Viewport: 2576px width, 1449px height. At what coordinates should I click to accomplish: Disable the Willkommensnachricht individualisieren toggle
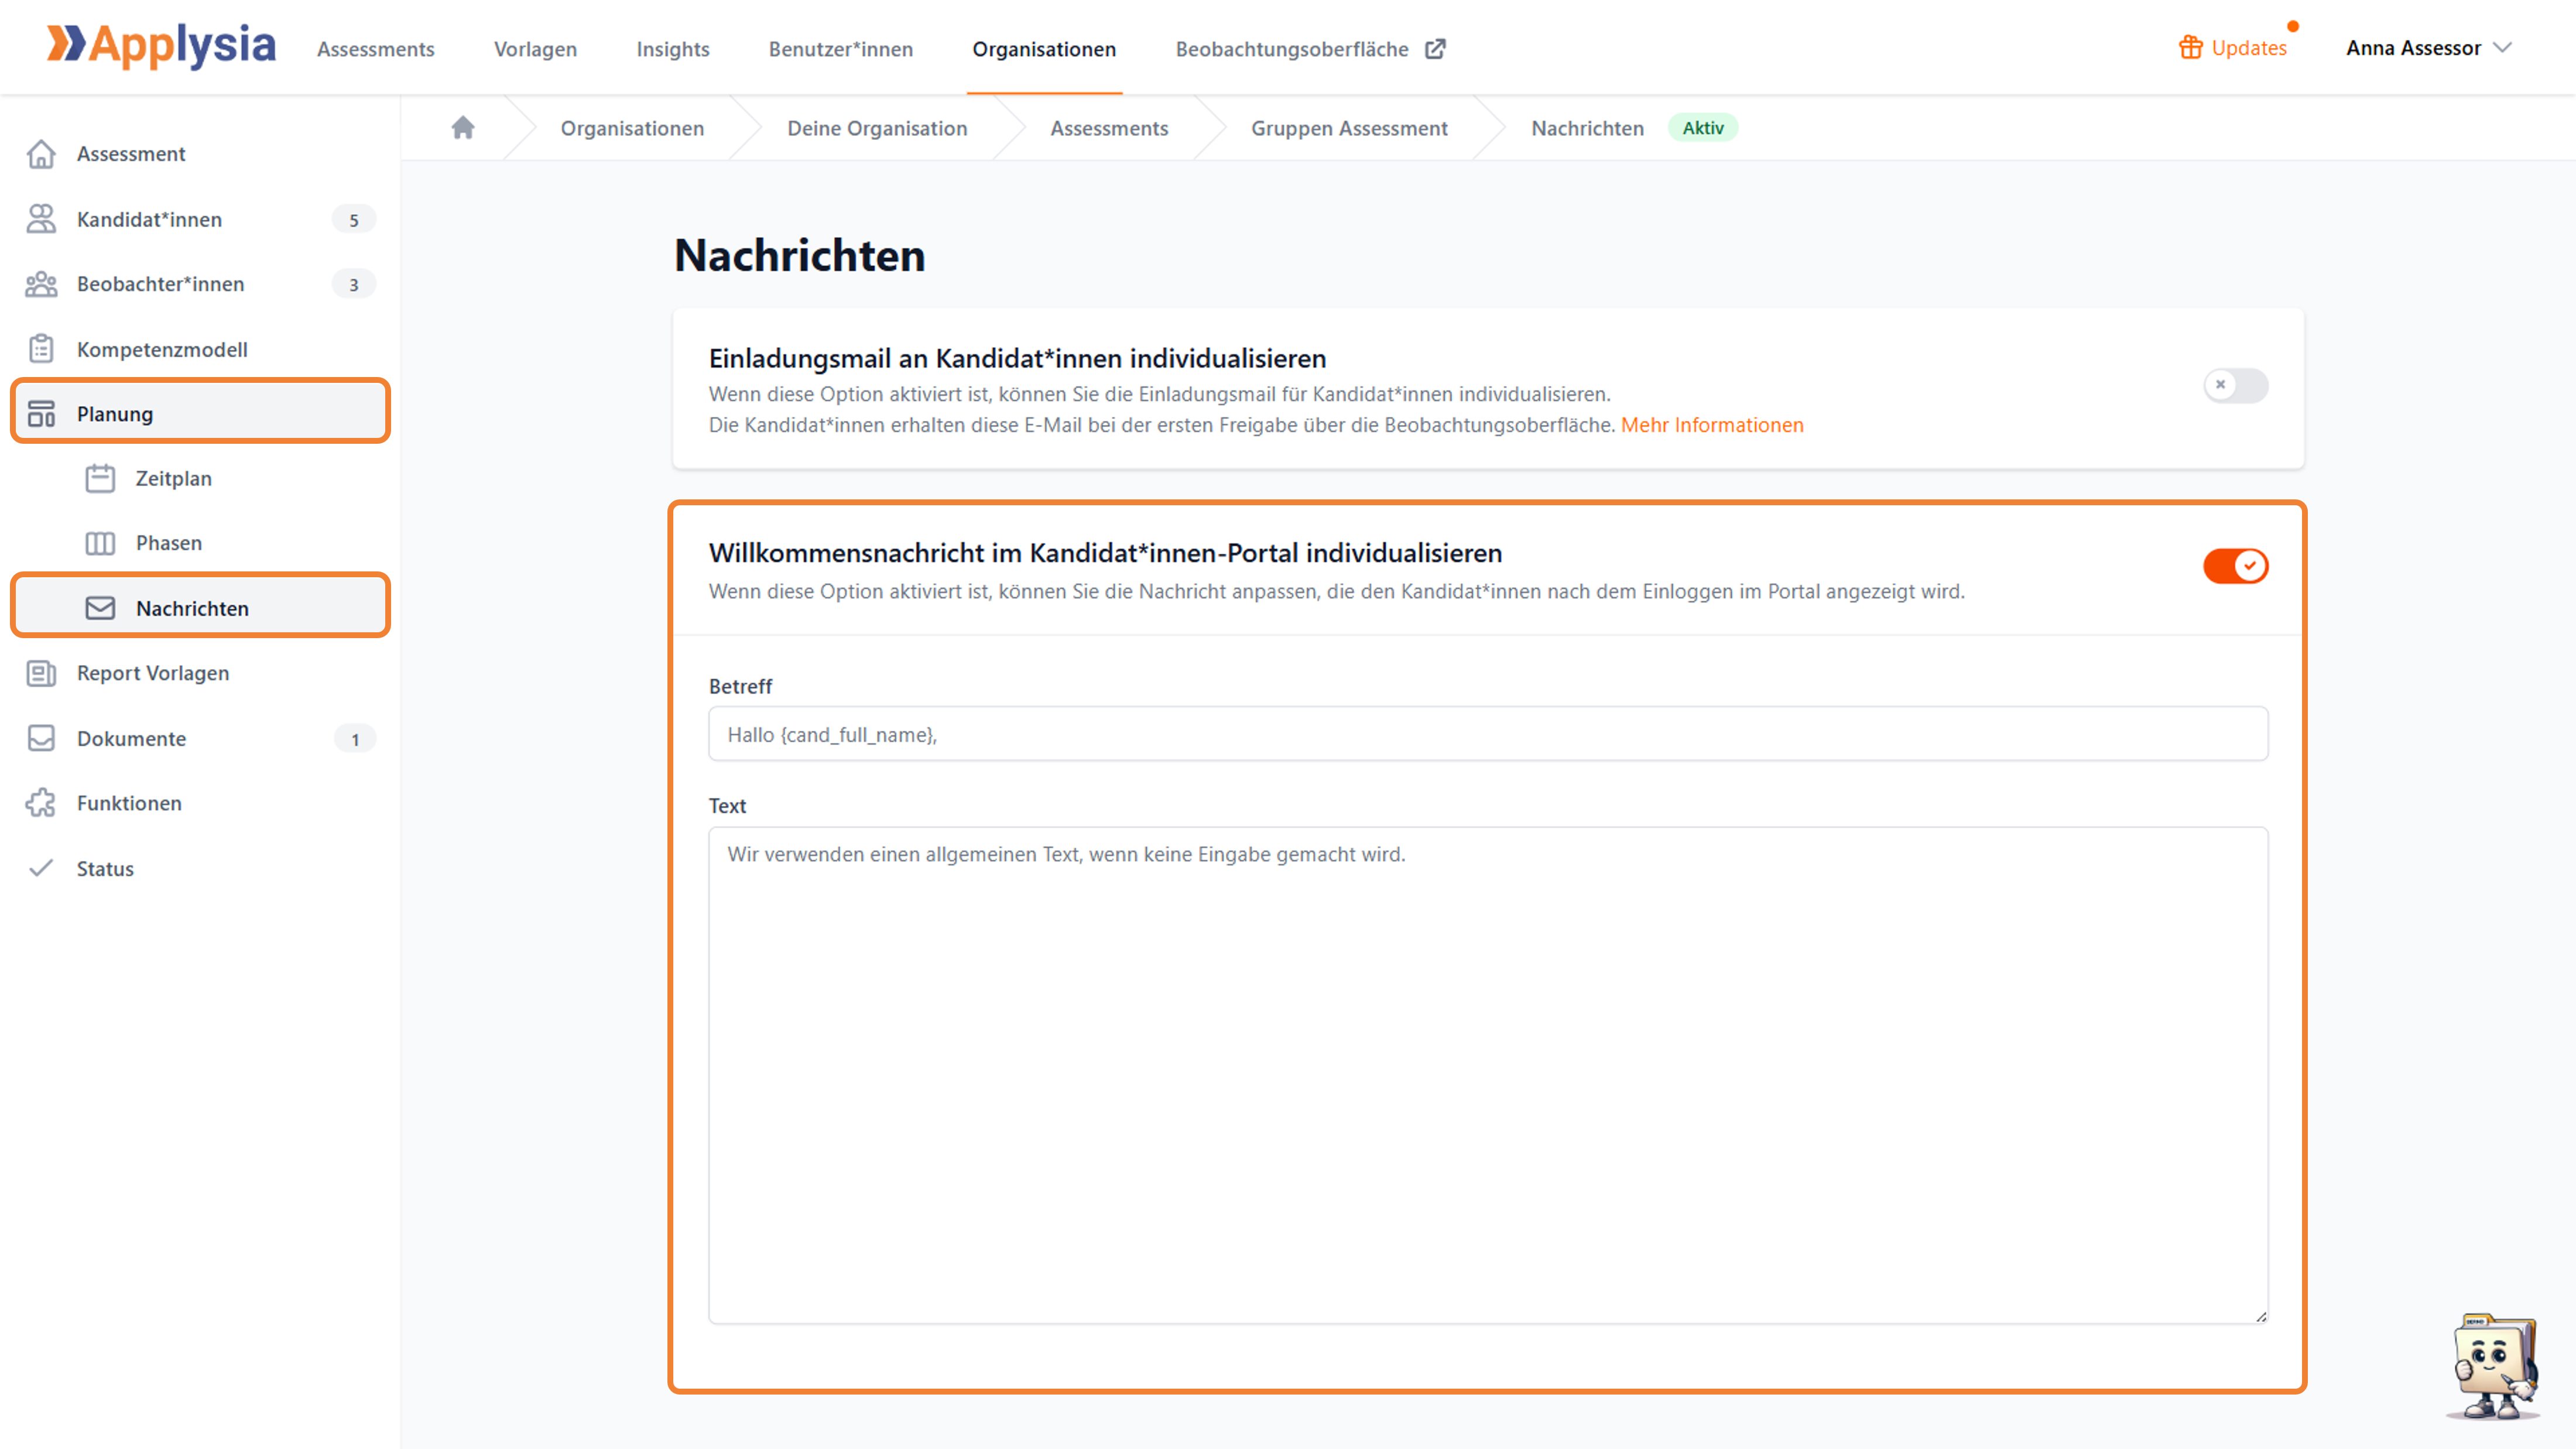click(2236, 566)
